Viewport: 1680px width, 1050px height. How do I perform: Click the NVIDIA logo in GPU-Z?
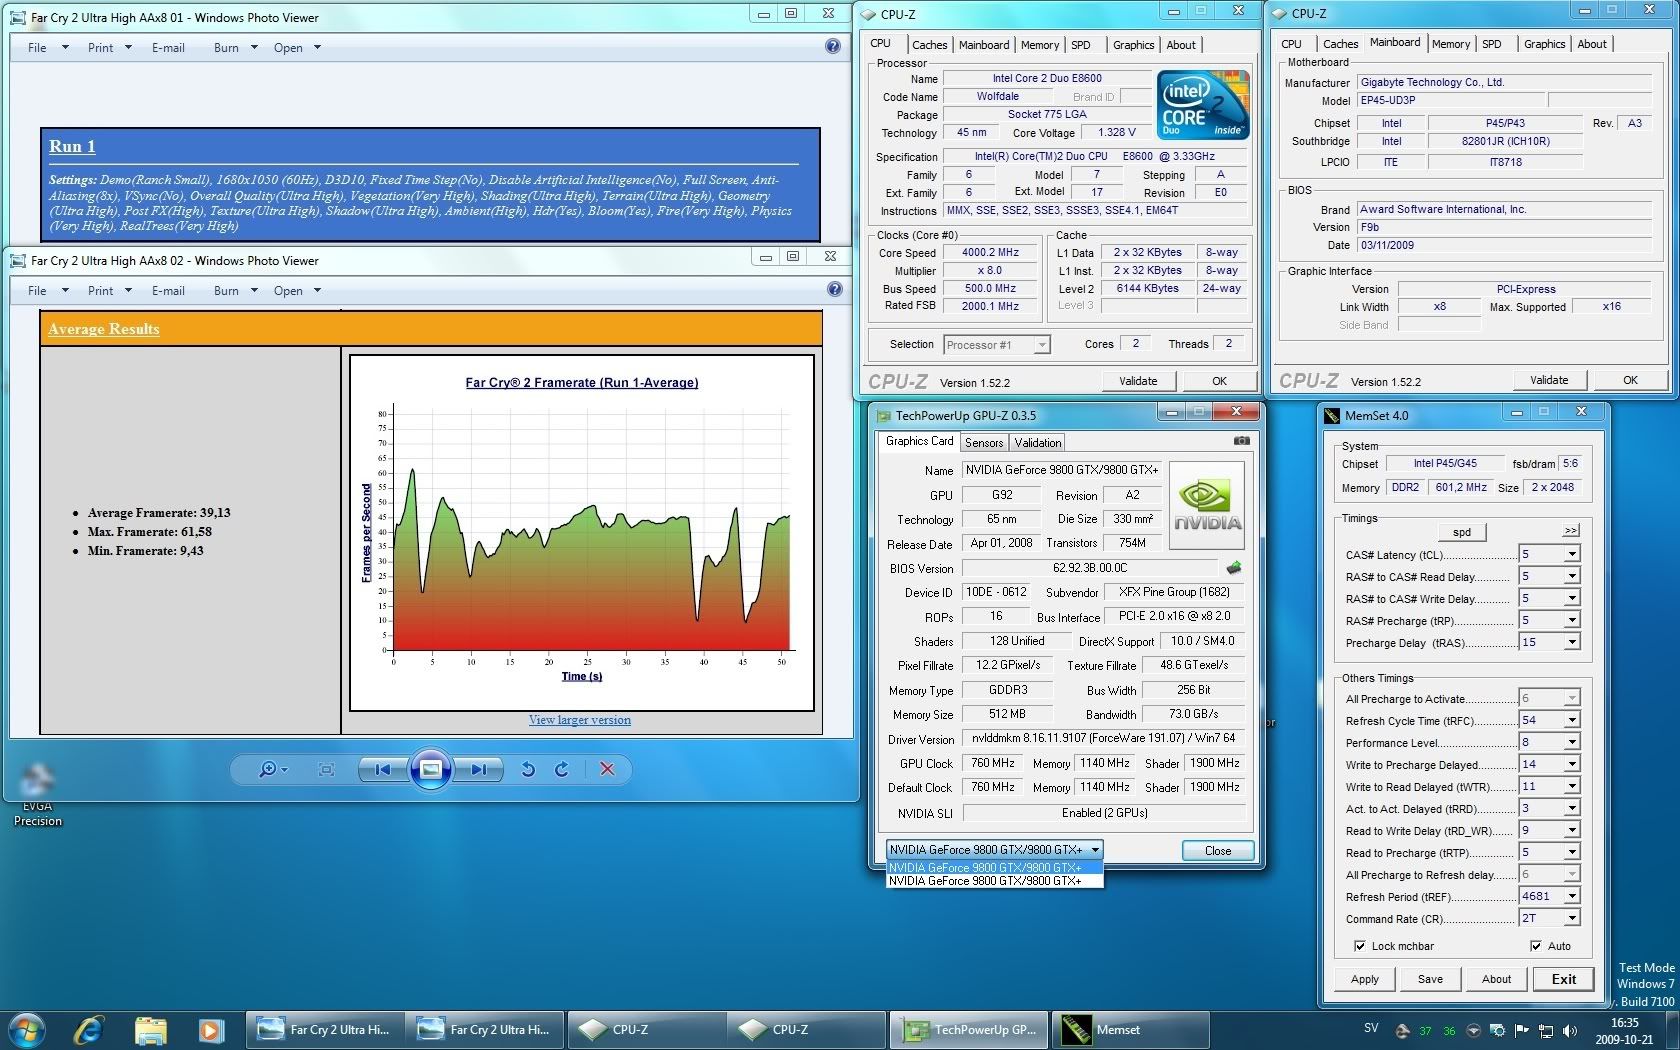pos(1207,505)
